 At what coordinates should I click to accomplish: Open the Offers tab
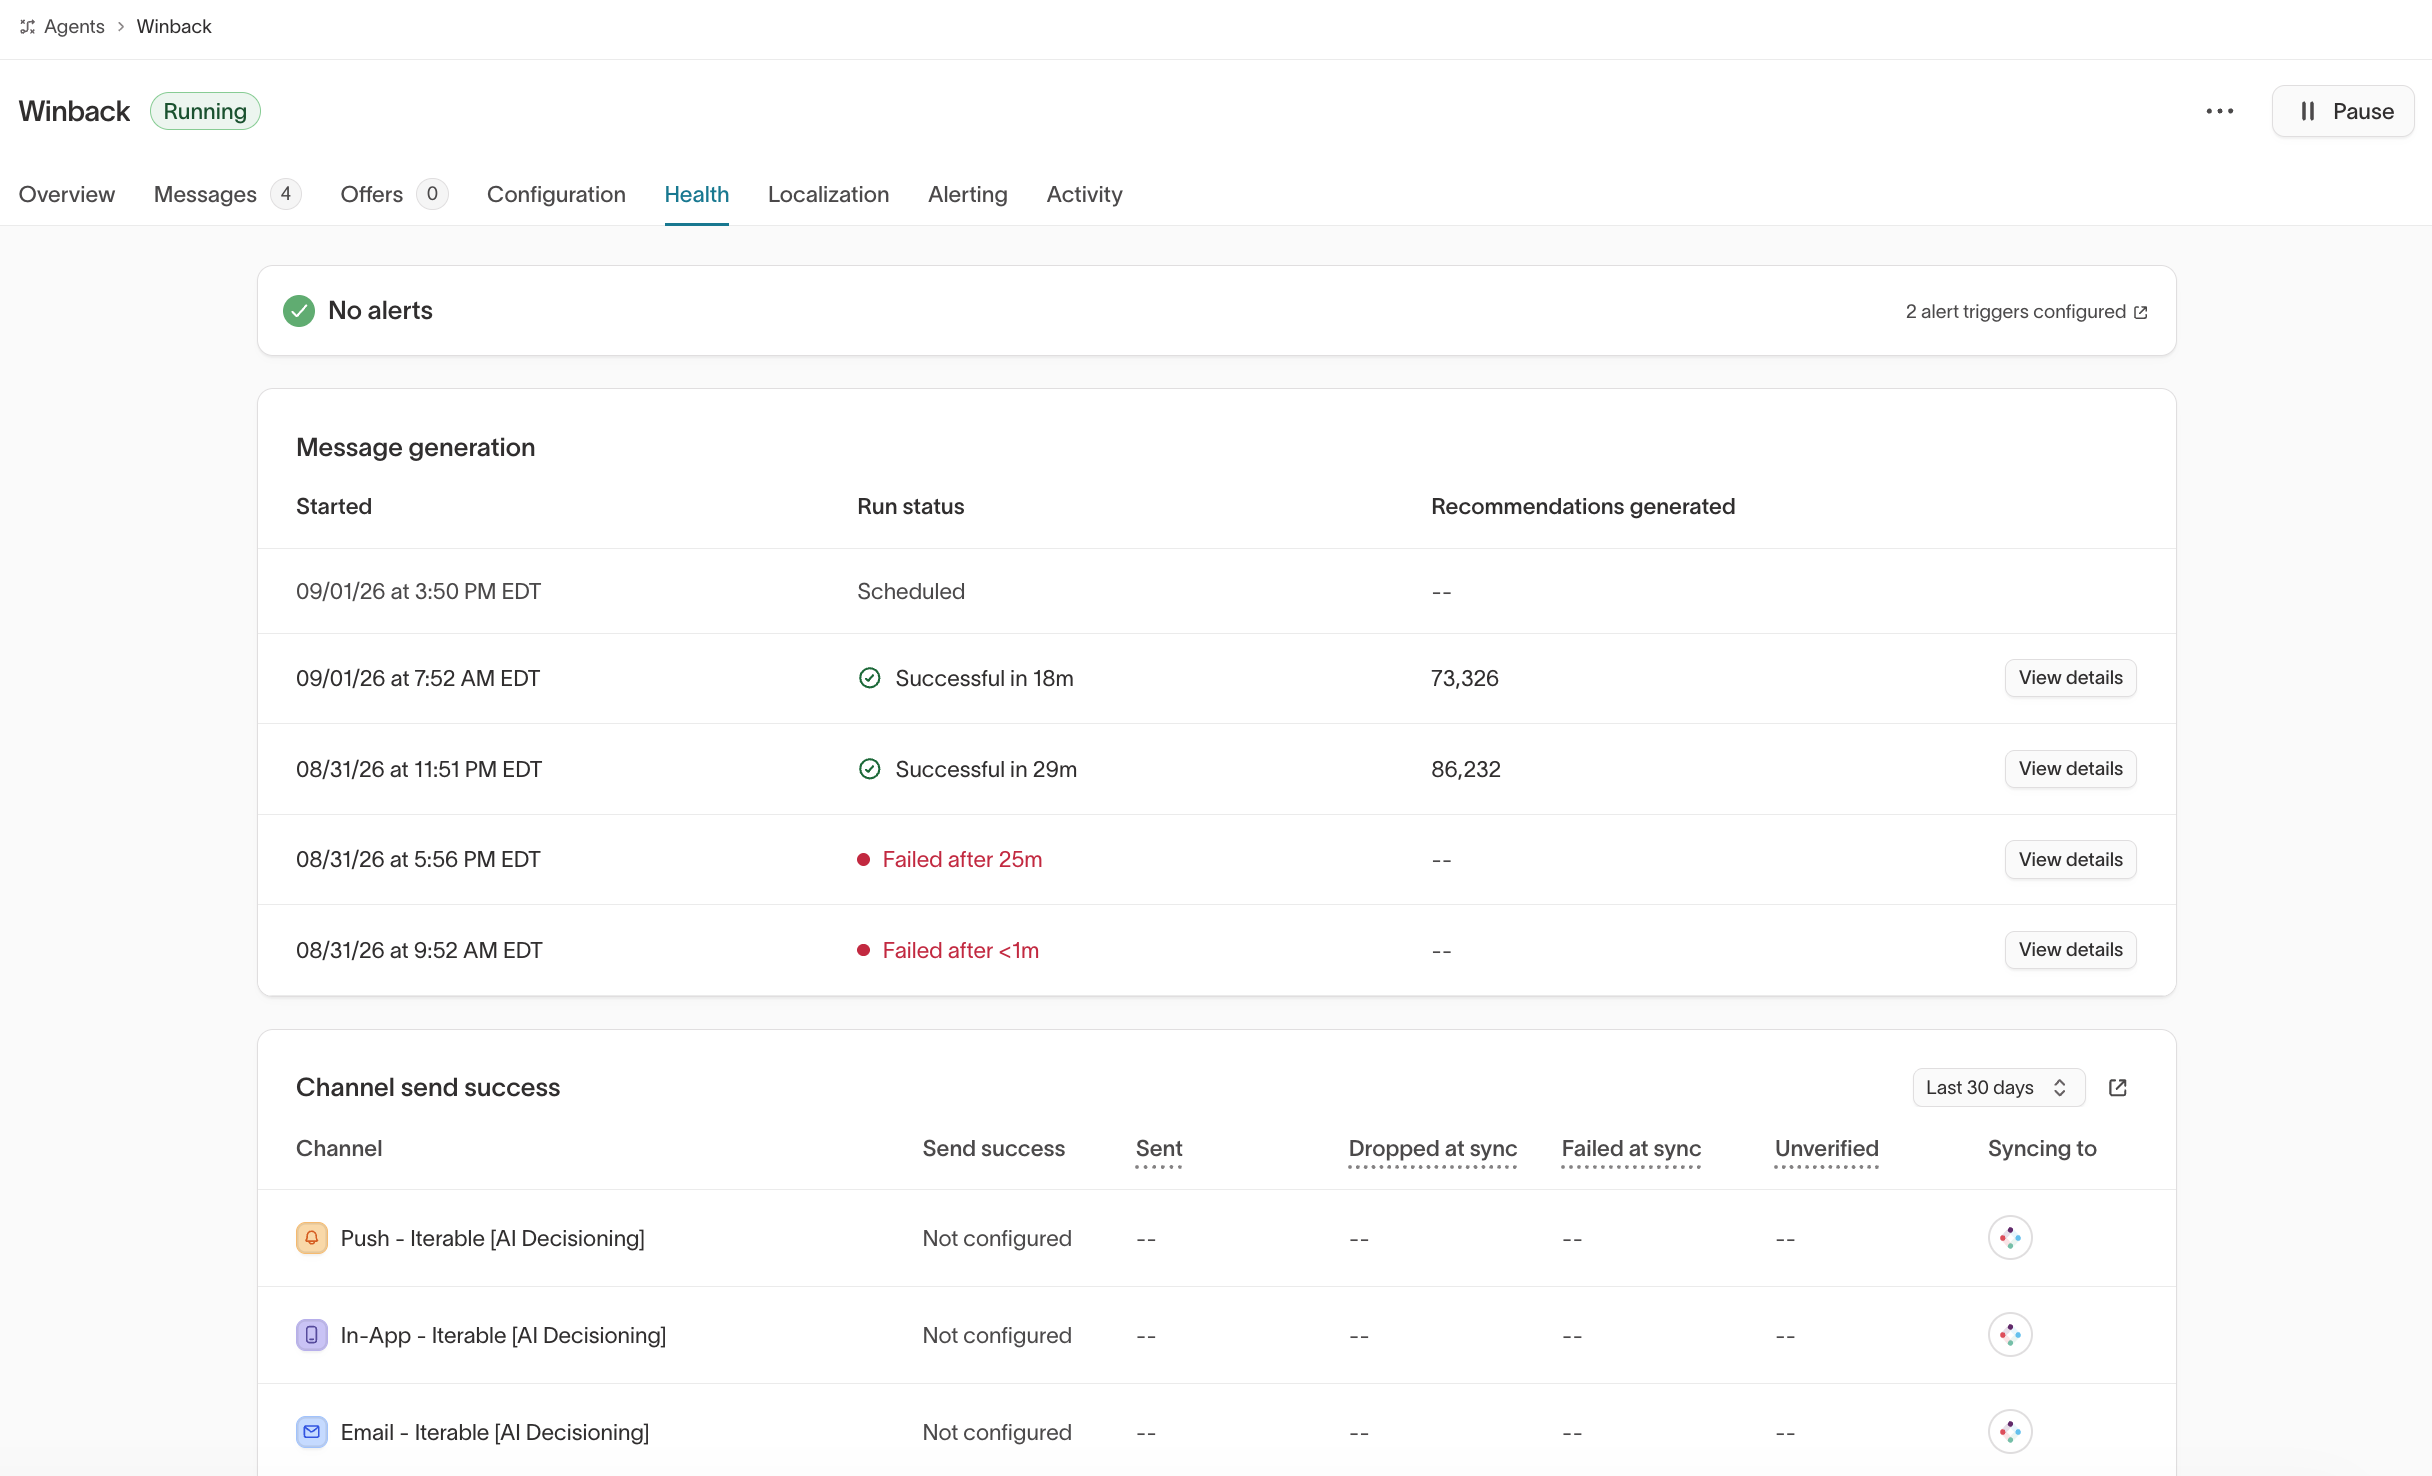pos(393,194)
